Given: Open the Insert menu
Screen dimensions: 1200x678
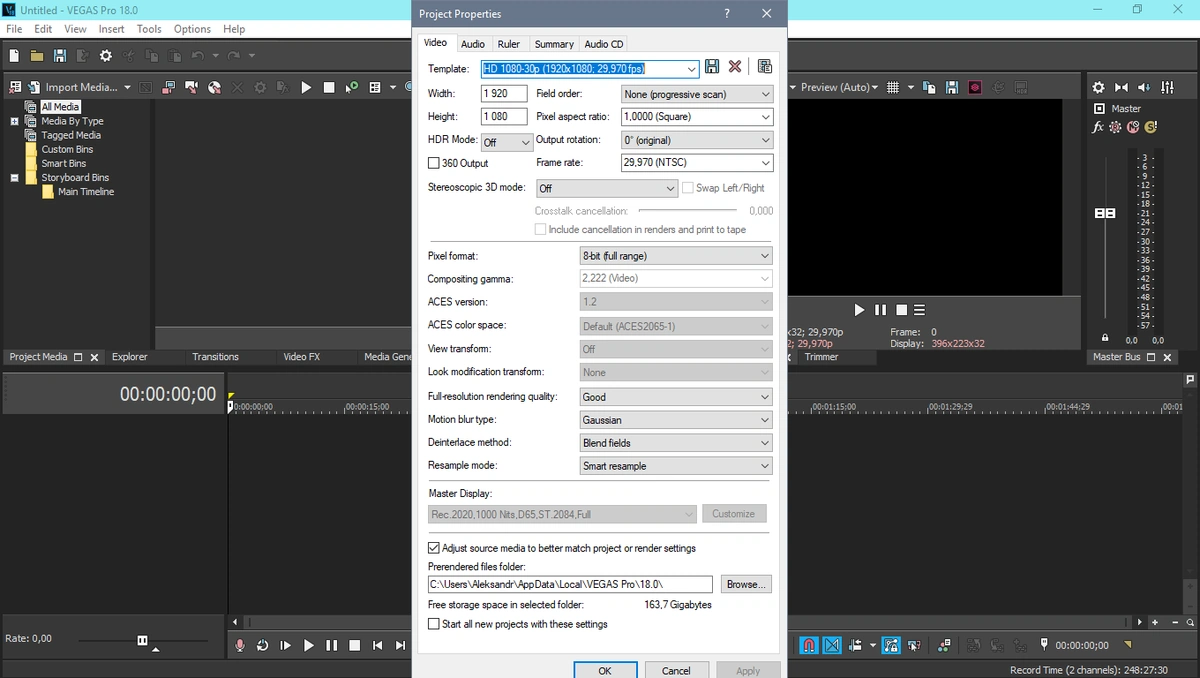Looking at the screenshot, I should tap(111, 29).
